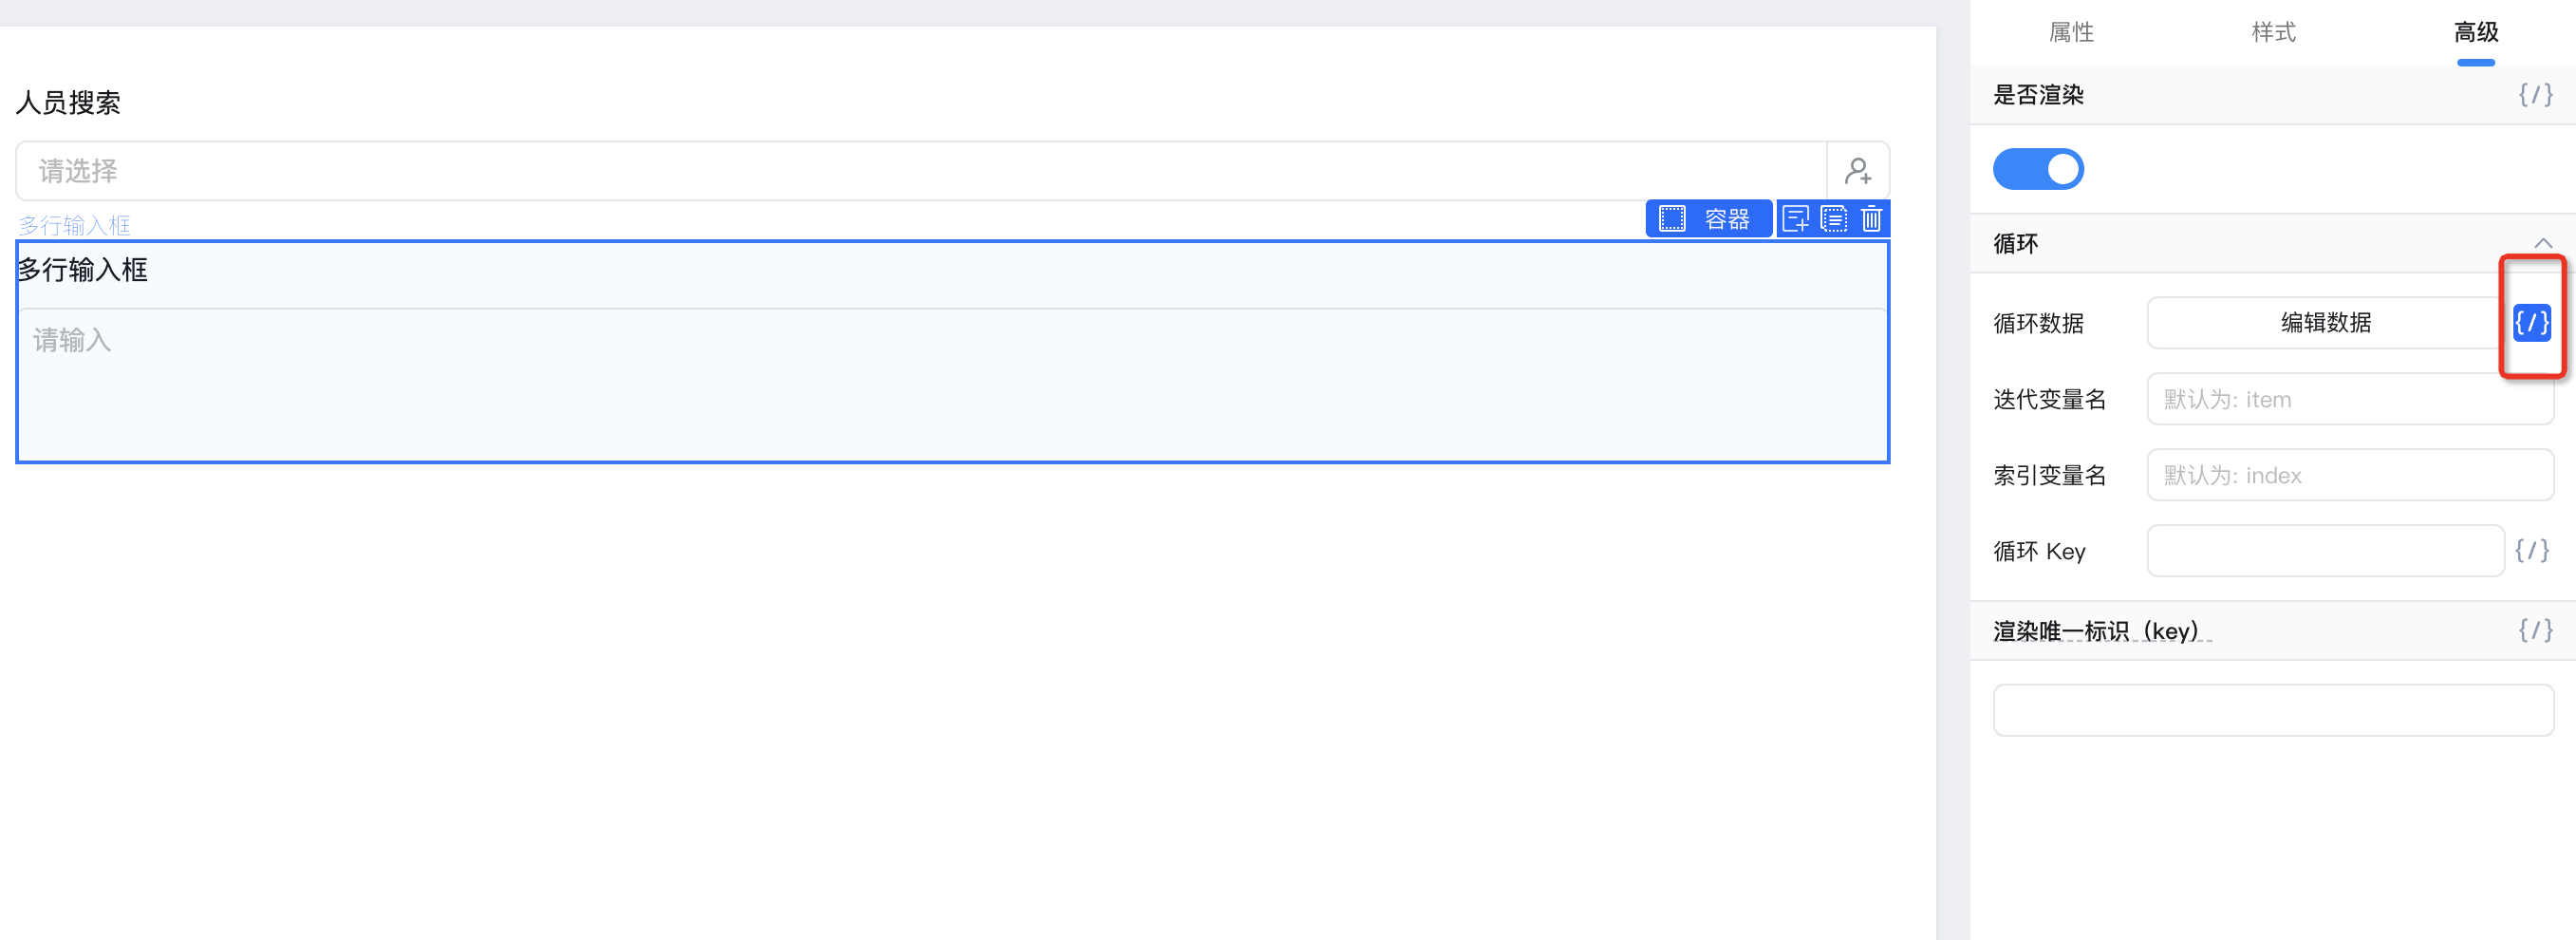Click the 请输入 multiline text area
Screen dimensions: 2576x940
coord(952,383)
